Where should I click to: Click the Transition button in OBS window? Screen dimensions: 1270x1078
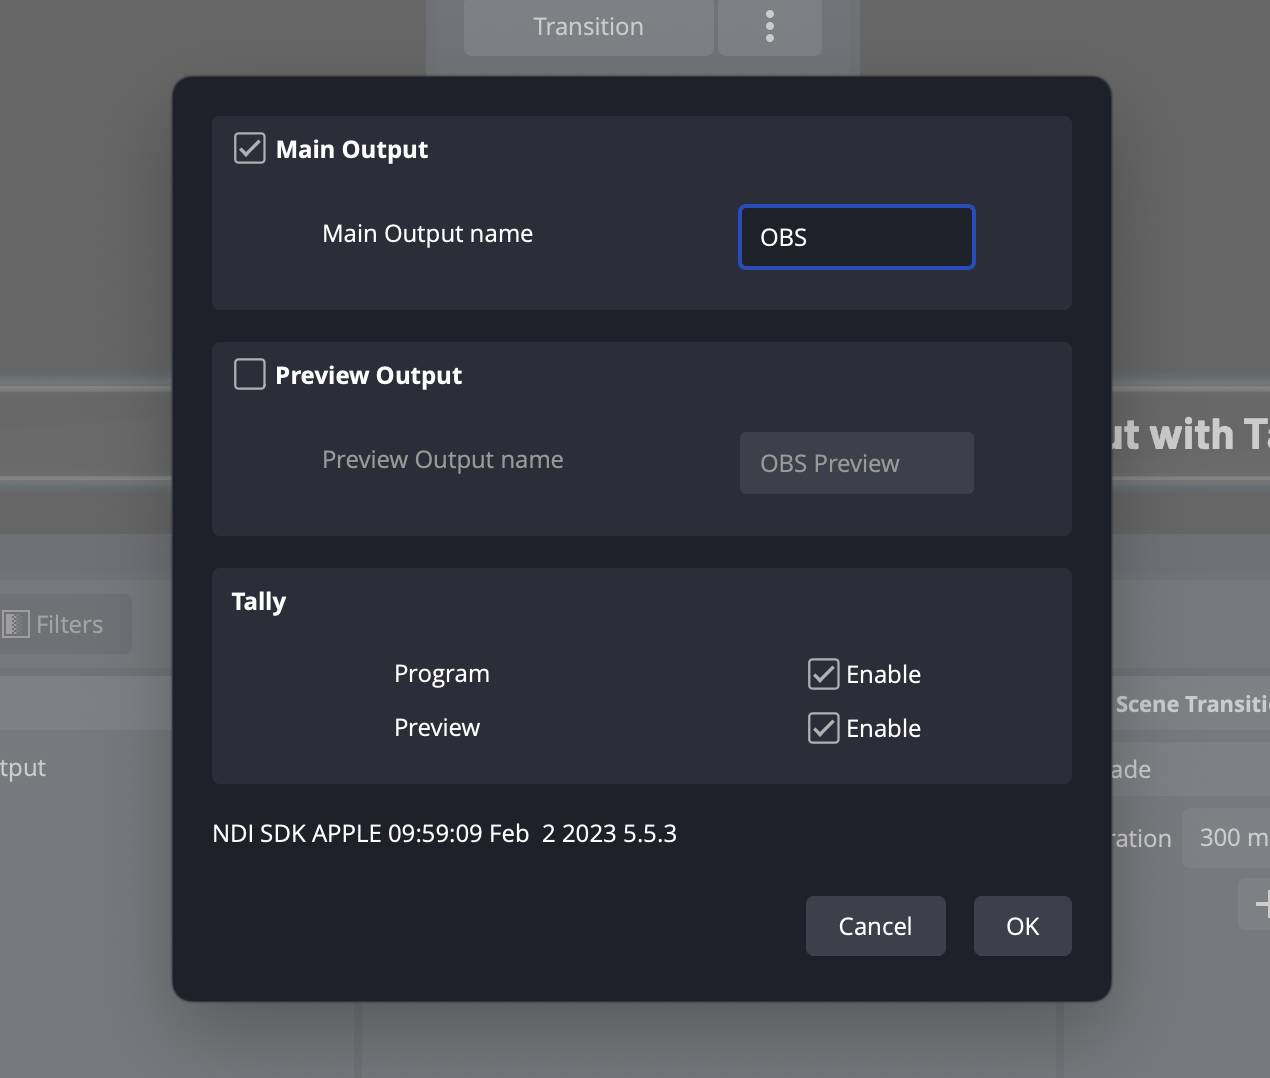coord(589,27)
